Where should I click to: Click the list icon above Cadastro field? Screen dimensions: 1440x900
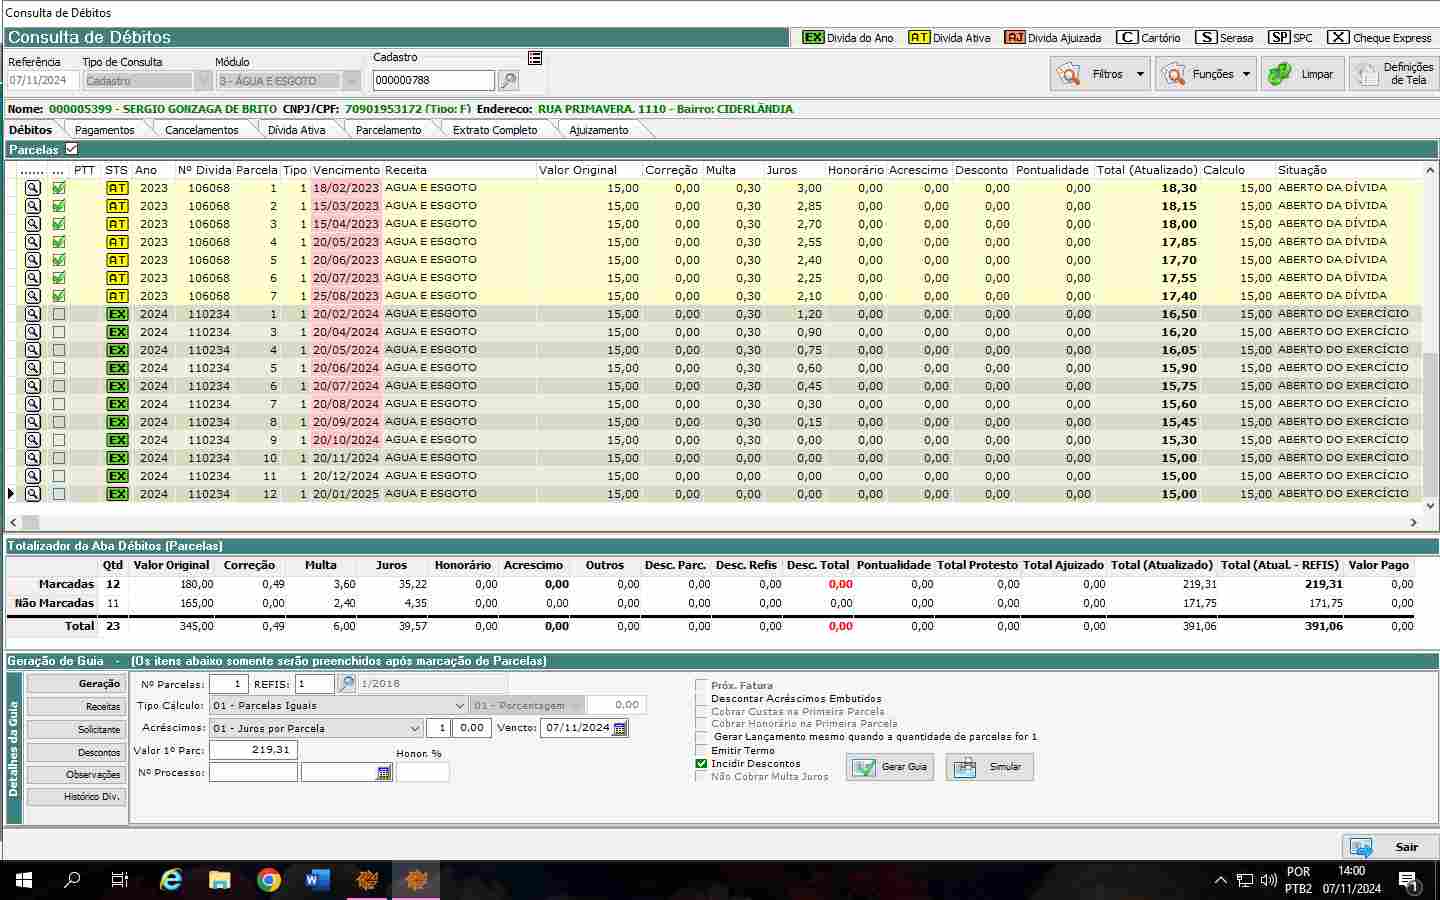[535, 58]
